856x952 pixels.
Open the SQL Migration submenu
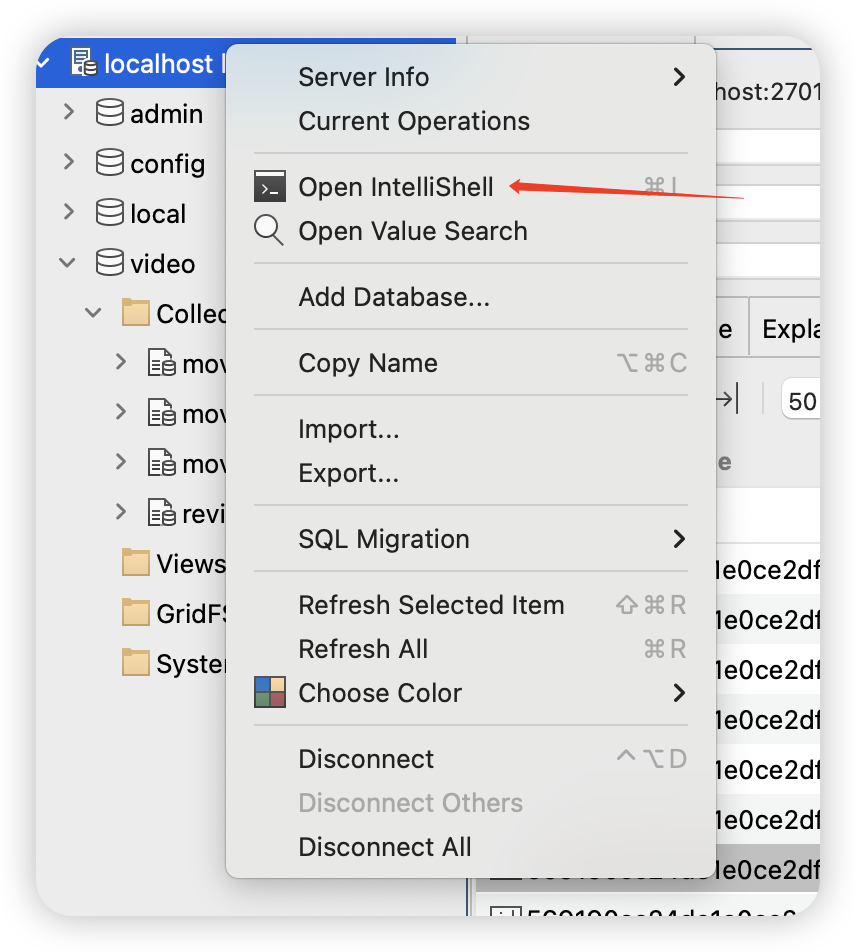point(384,539)
